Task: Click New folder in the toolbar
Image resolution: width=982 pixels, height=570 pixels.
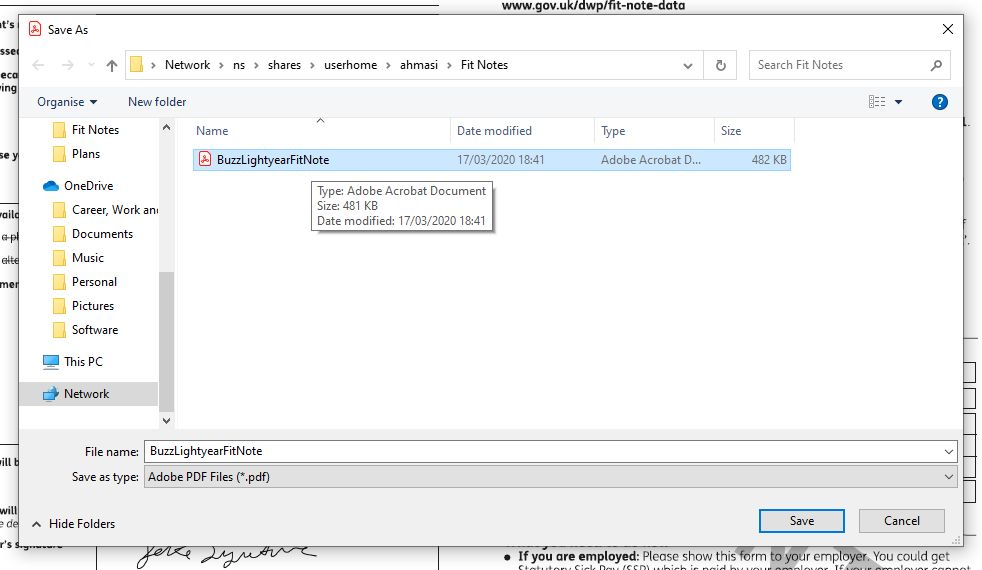Action: (157, 102)
